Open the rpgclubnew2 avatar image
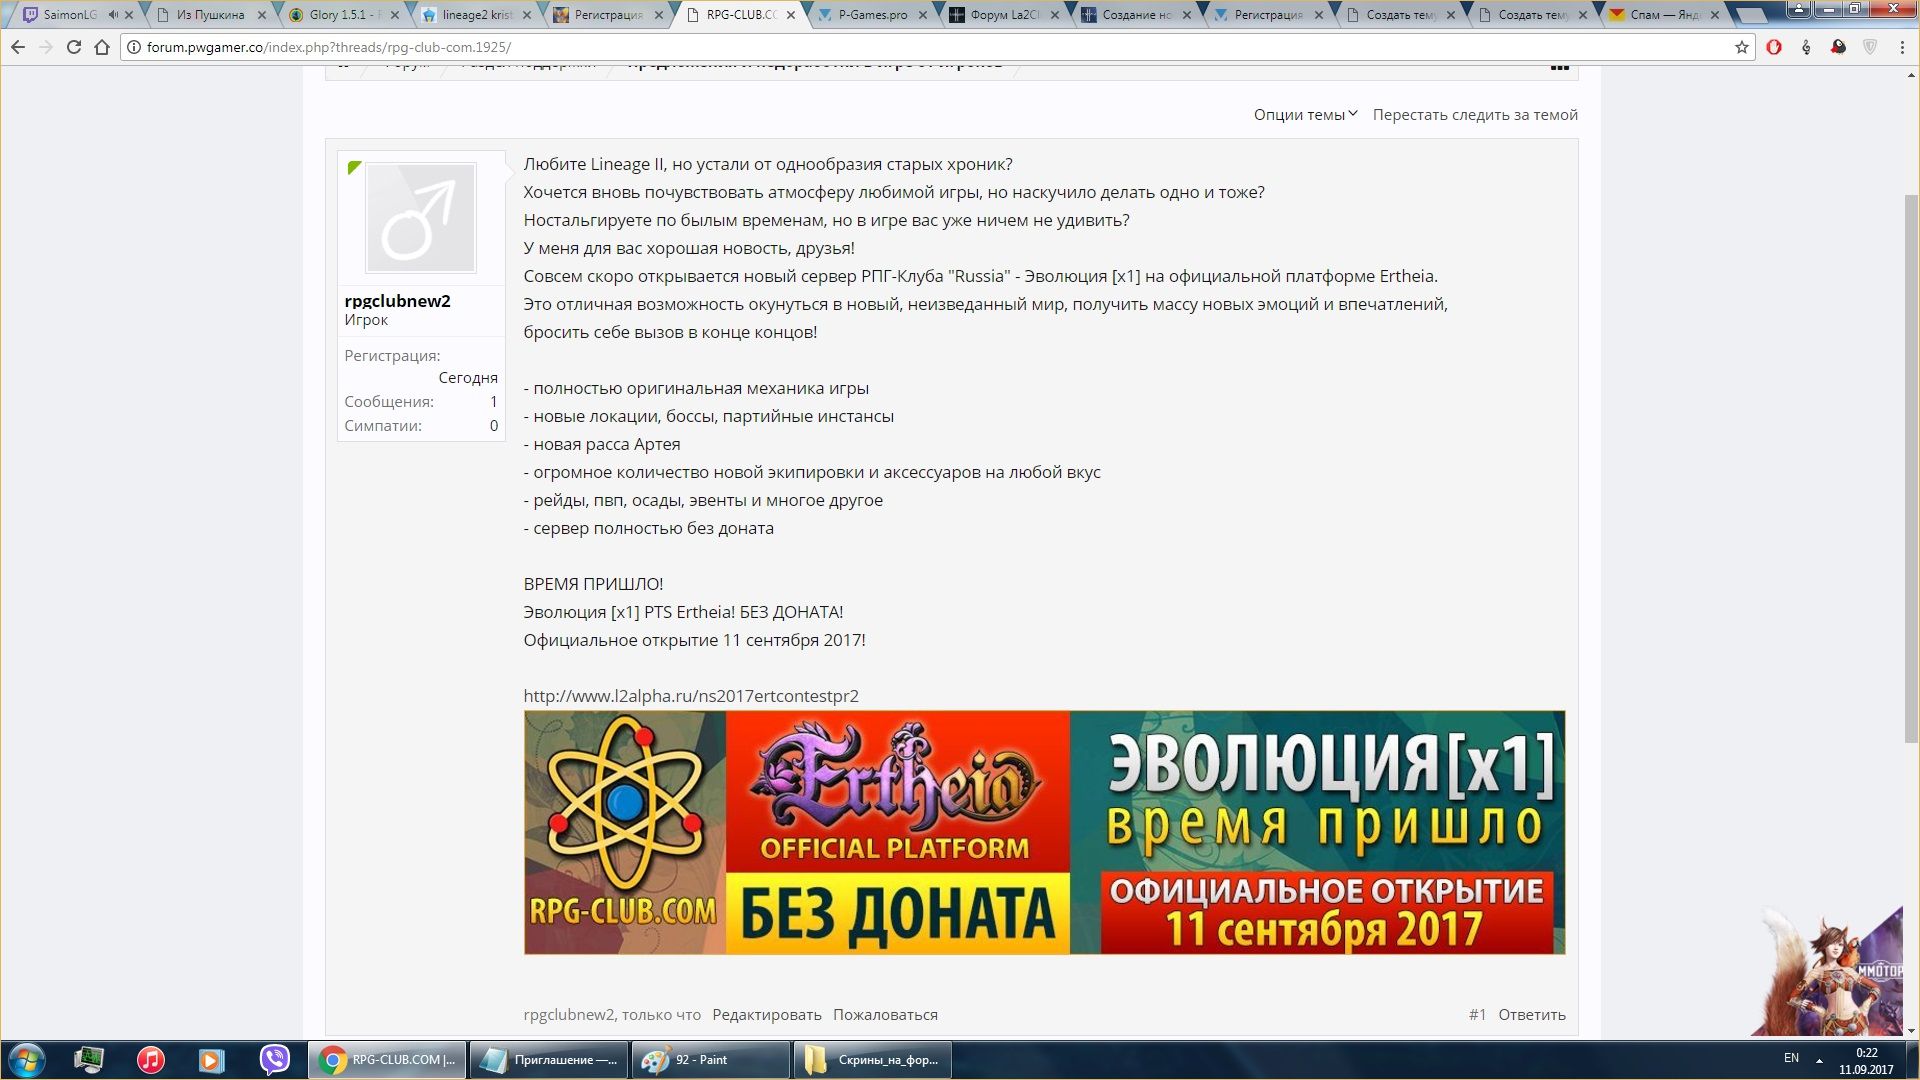The width and height of the screenshot is (1920, 1080). [421, 218]
